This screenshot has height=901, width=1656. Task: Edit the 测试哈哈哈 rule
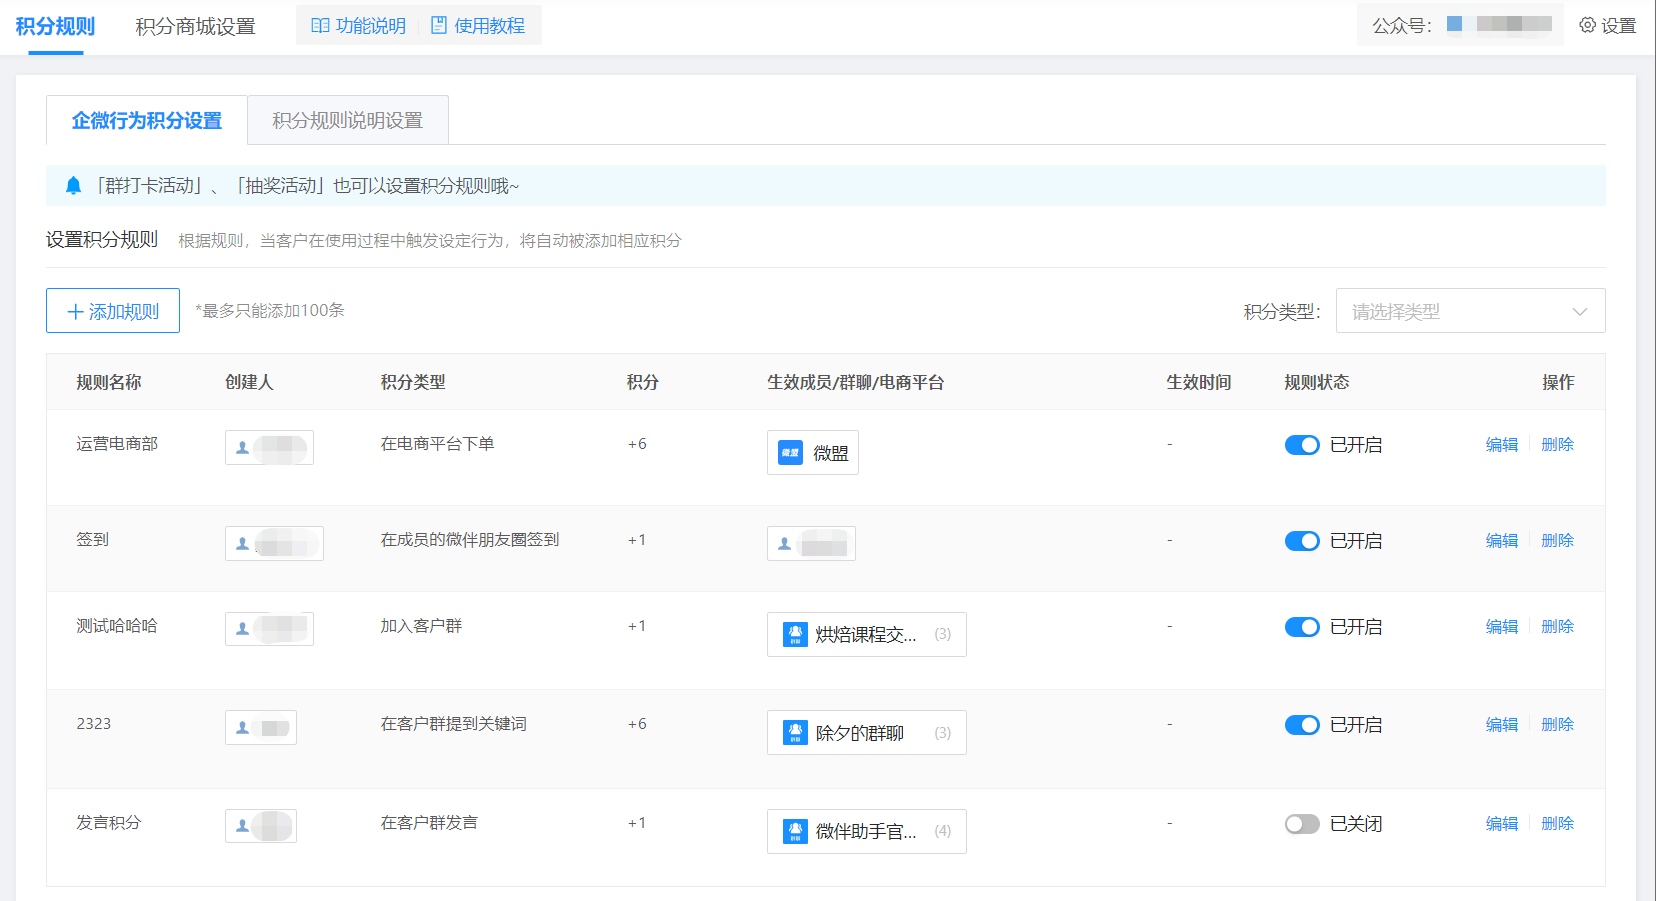click(1502, 627)
